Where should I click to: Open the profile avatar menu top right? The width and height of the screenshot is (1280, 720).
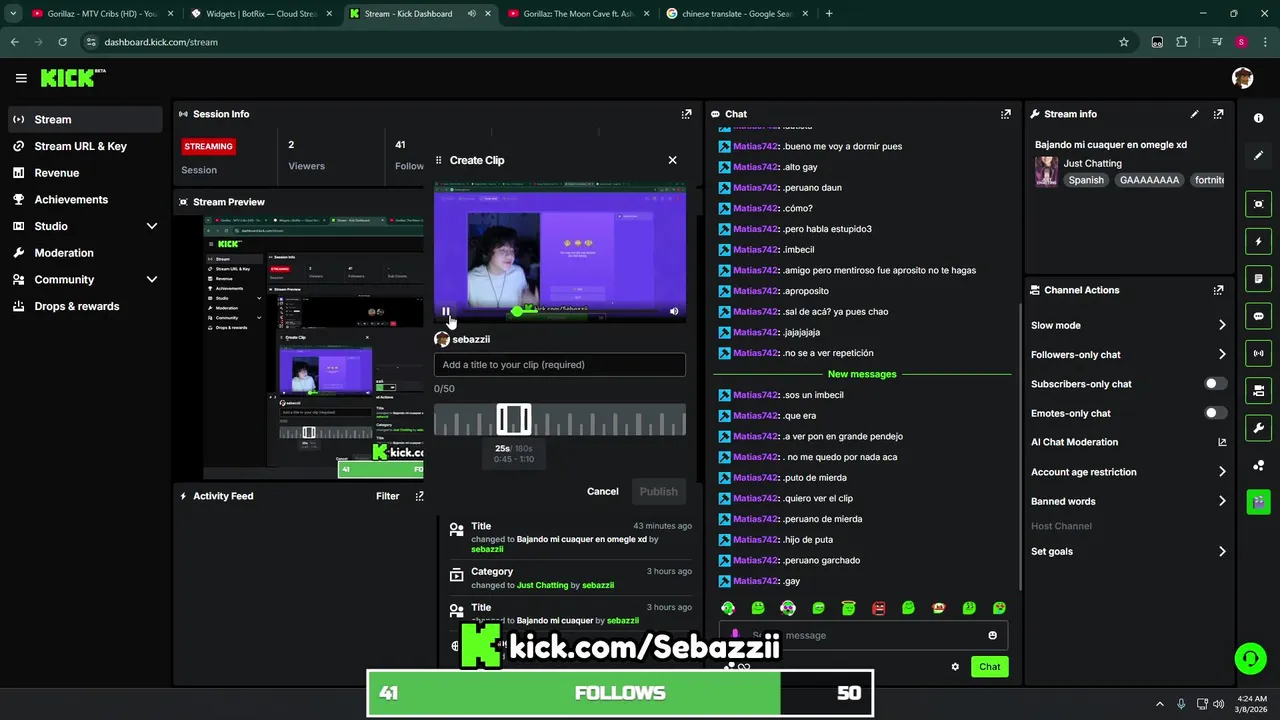click(1242, 78)
